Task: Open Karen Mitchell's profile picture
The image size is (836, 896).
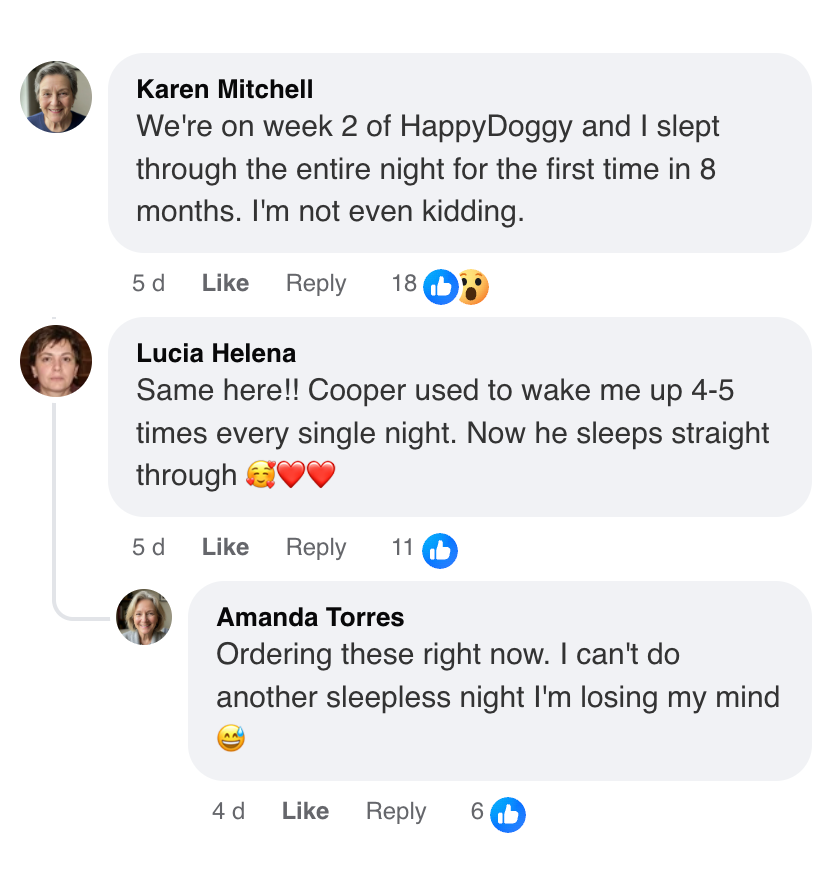Action: pos(56,97)
